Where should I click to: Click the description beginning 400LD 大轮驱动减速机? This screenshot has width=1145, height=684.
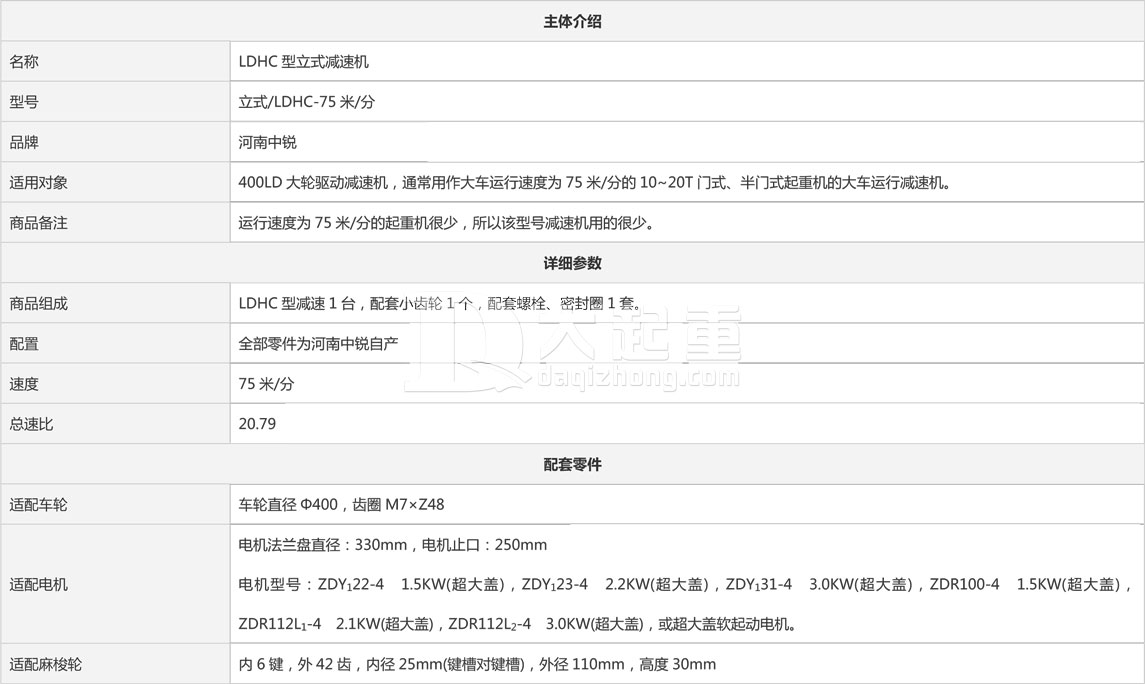[594, 182]
